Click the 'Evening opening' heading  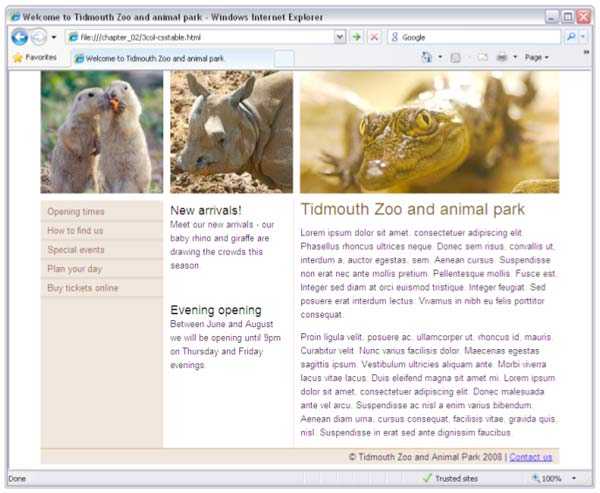pos(216,310)
